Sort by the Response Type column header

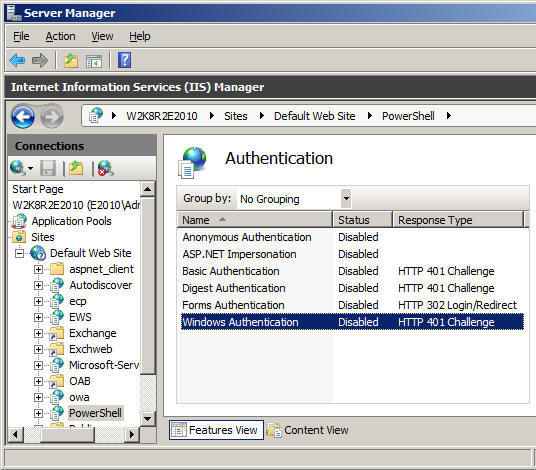pos(458,220)
